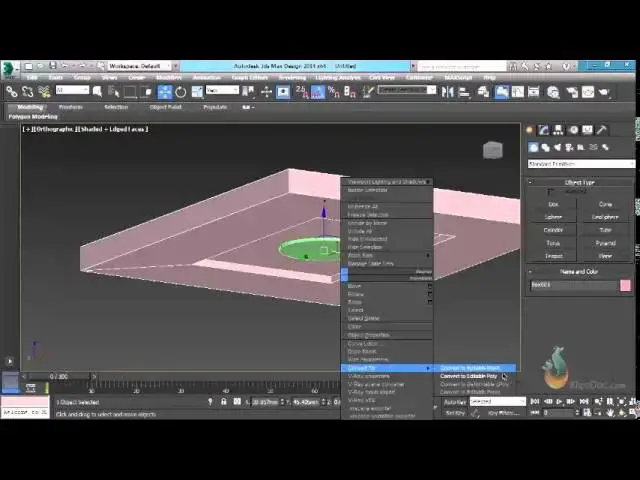Click the Select and Link chain icon
Viewport: 640px width, 480px height.
[x=11, y=92]
